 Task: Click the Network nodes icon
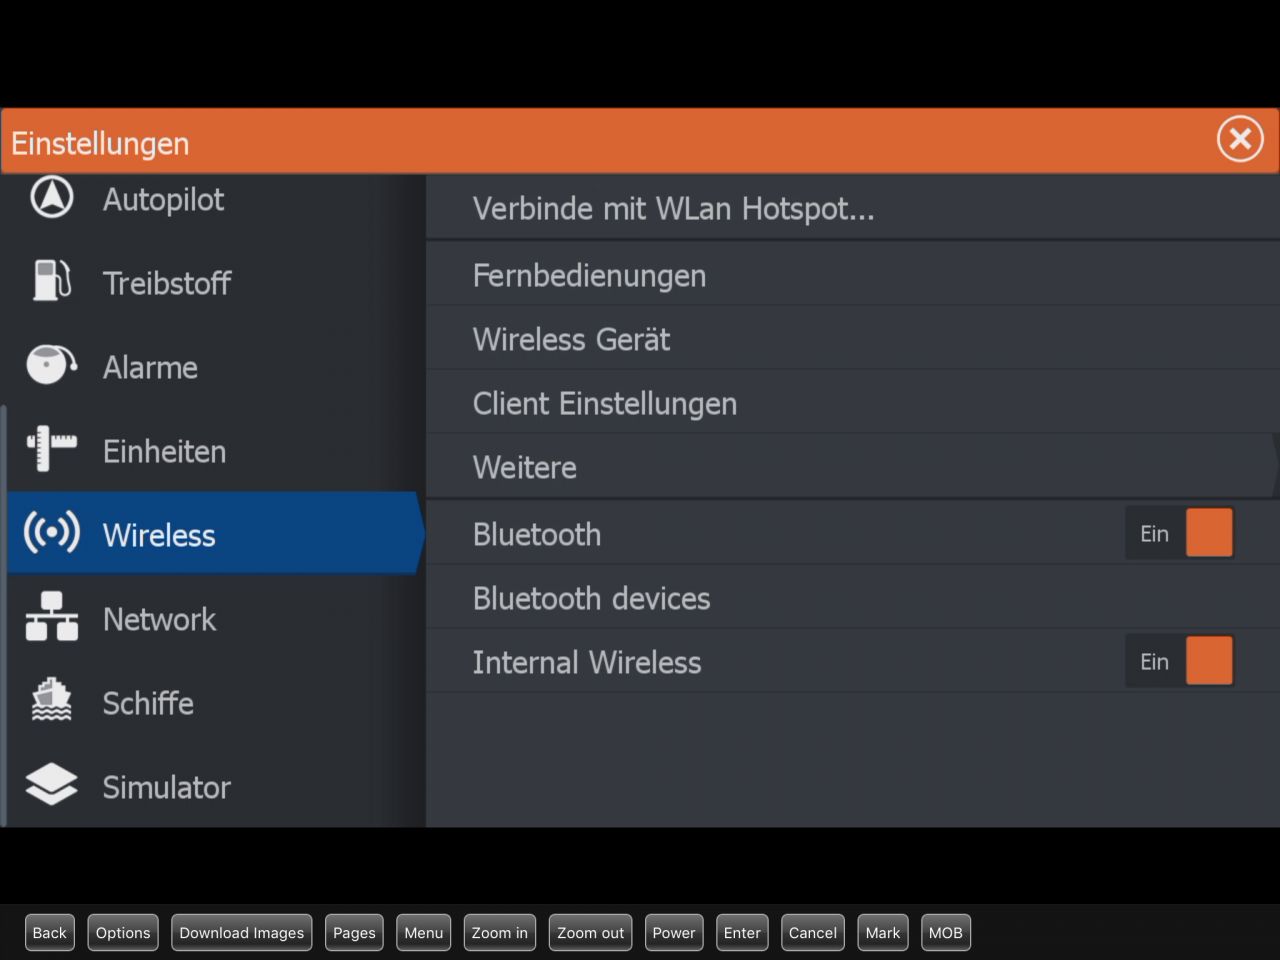point(52,617)
